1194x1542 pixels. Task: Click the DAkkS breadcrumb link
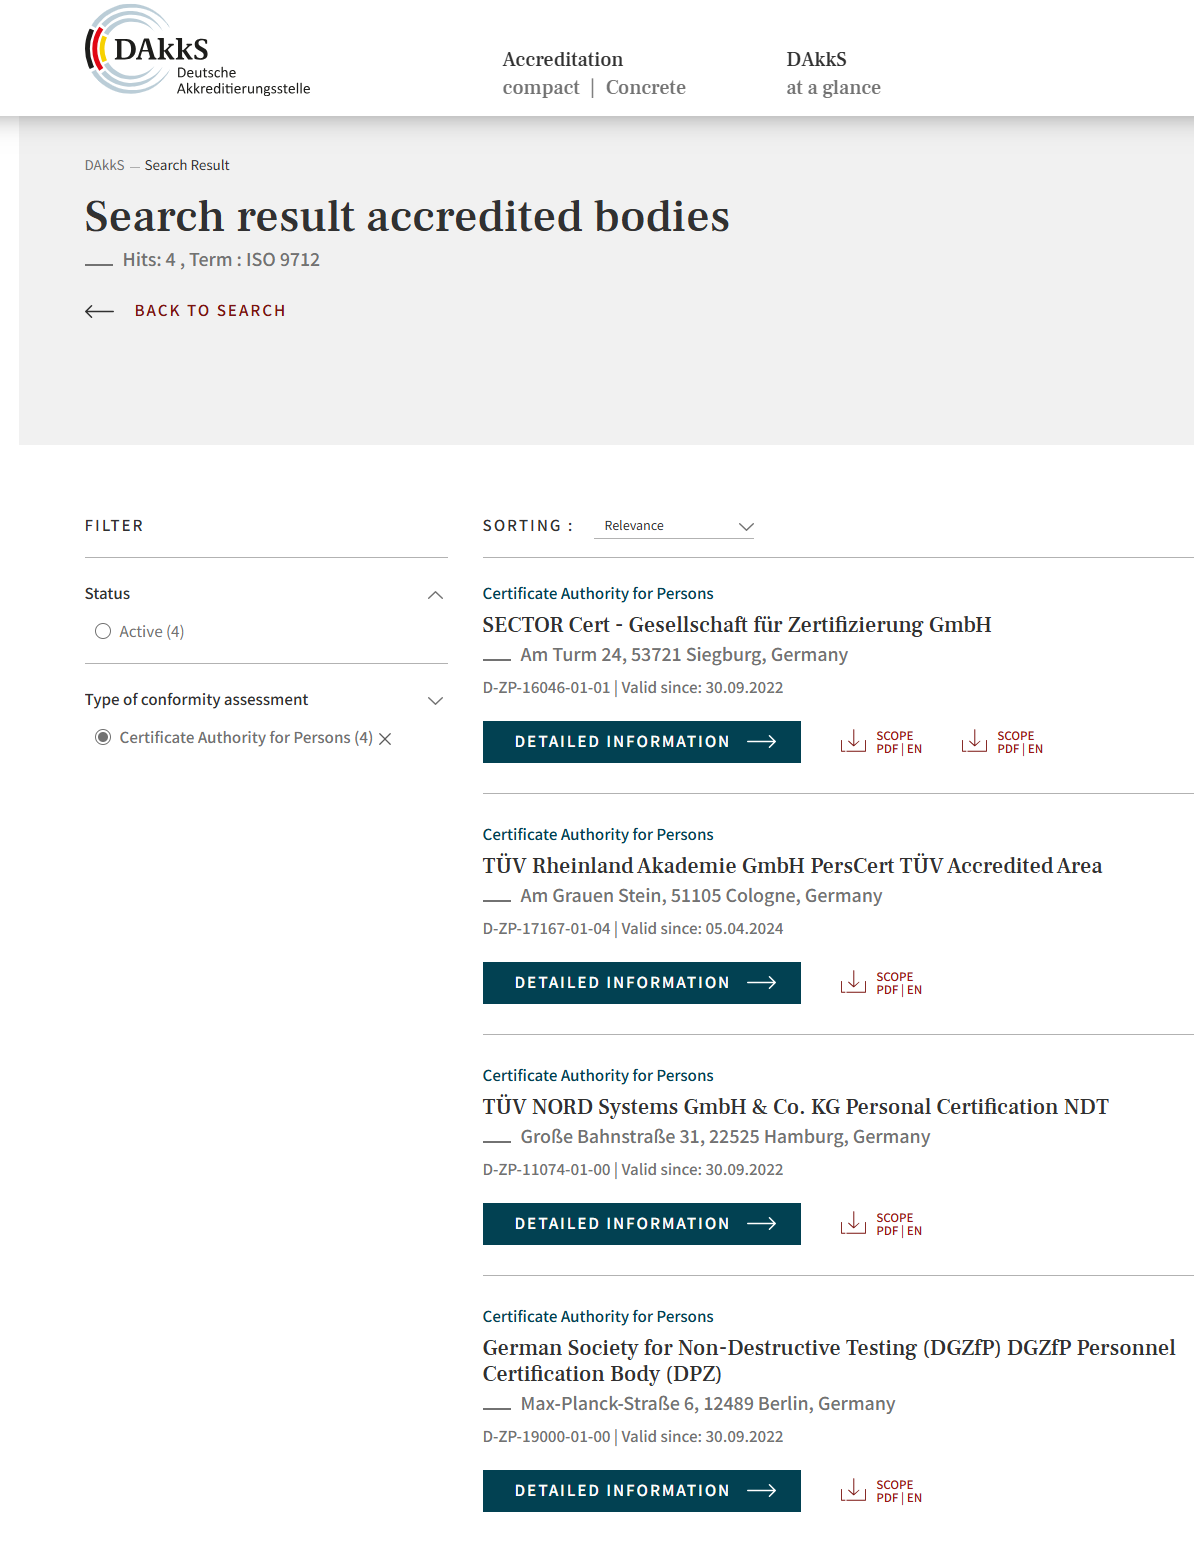105,165
